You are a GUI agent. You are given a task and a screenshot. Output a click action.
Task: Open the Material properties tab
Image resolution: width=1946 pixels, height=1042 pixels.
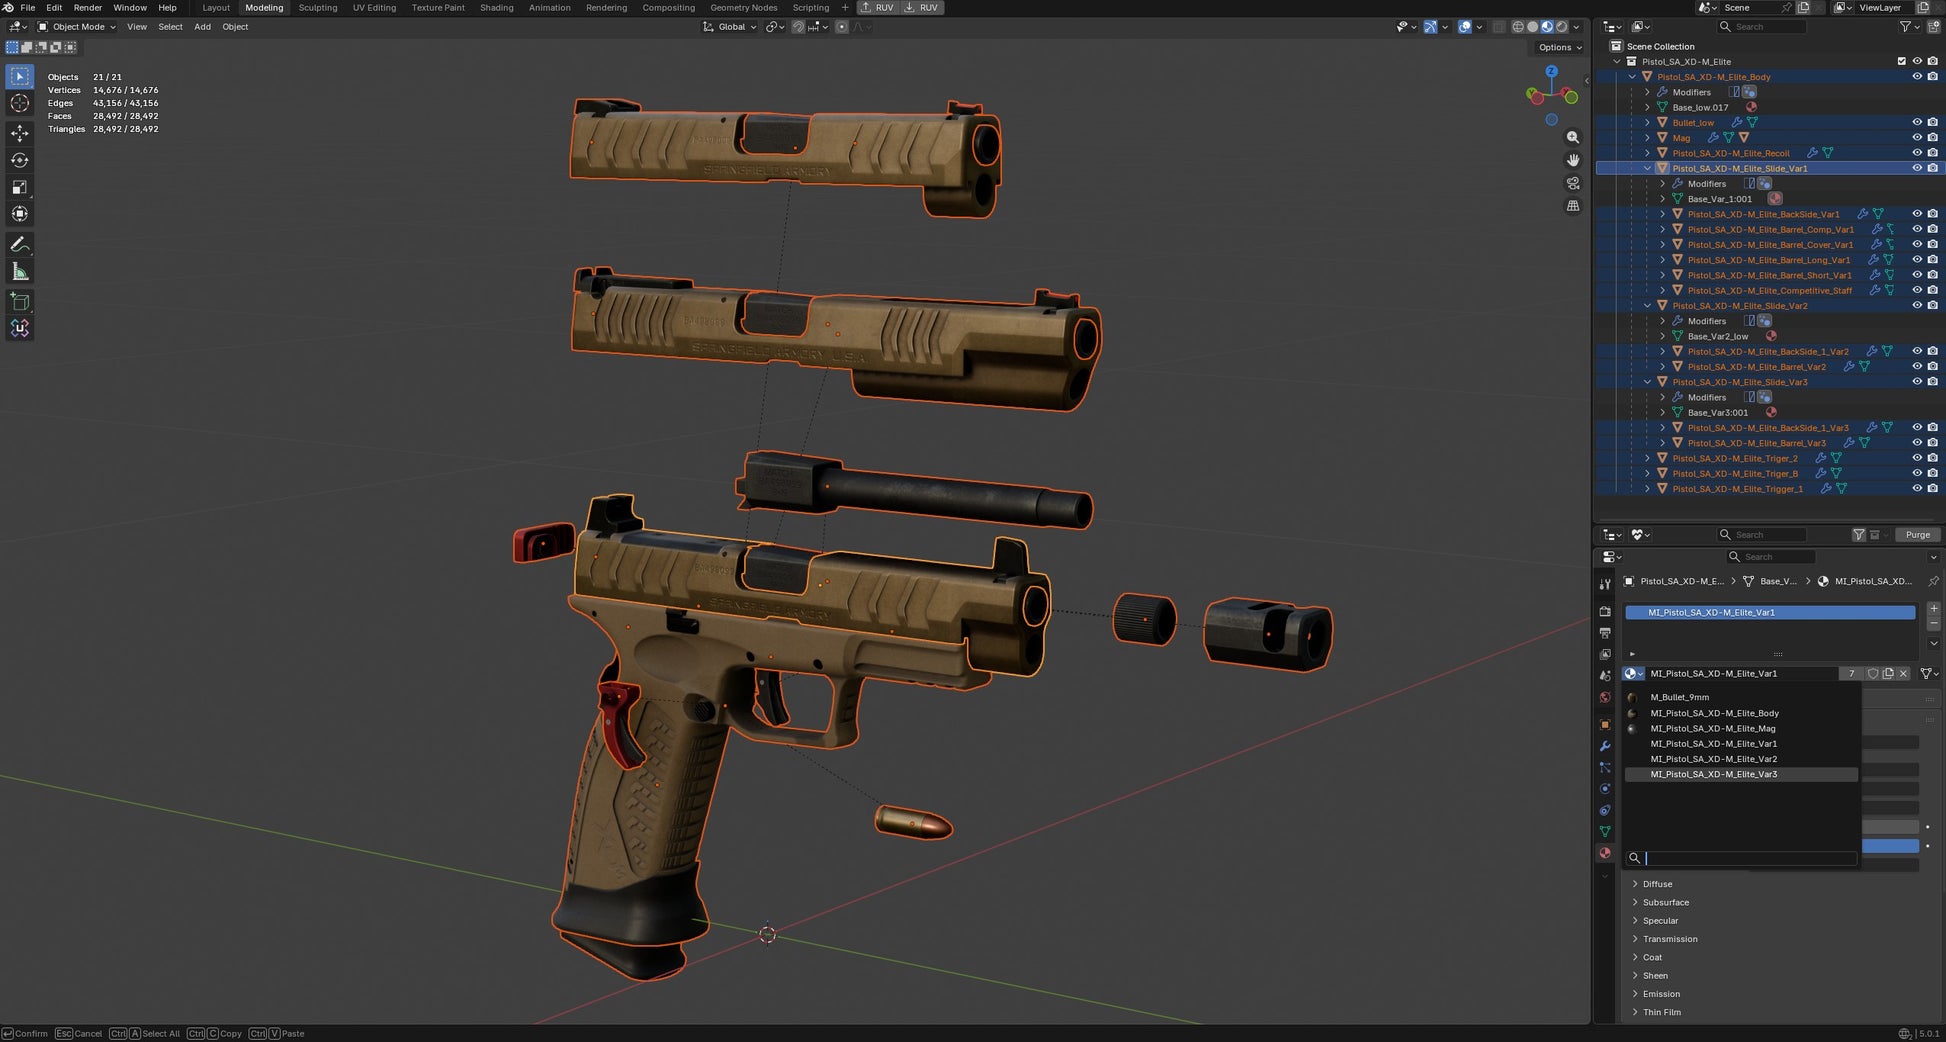pyautogui.click(x=1605, y=853)
